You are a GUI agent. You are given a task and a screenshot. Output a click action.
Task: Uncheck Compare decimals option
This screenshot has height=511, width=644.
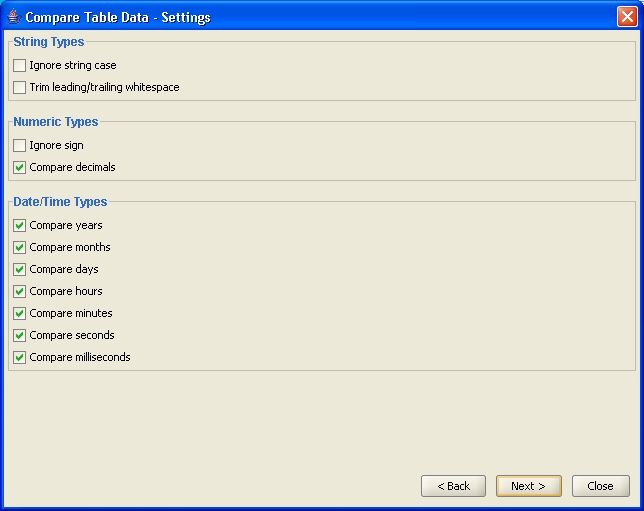(x=19, y=168)
